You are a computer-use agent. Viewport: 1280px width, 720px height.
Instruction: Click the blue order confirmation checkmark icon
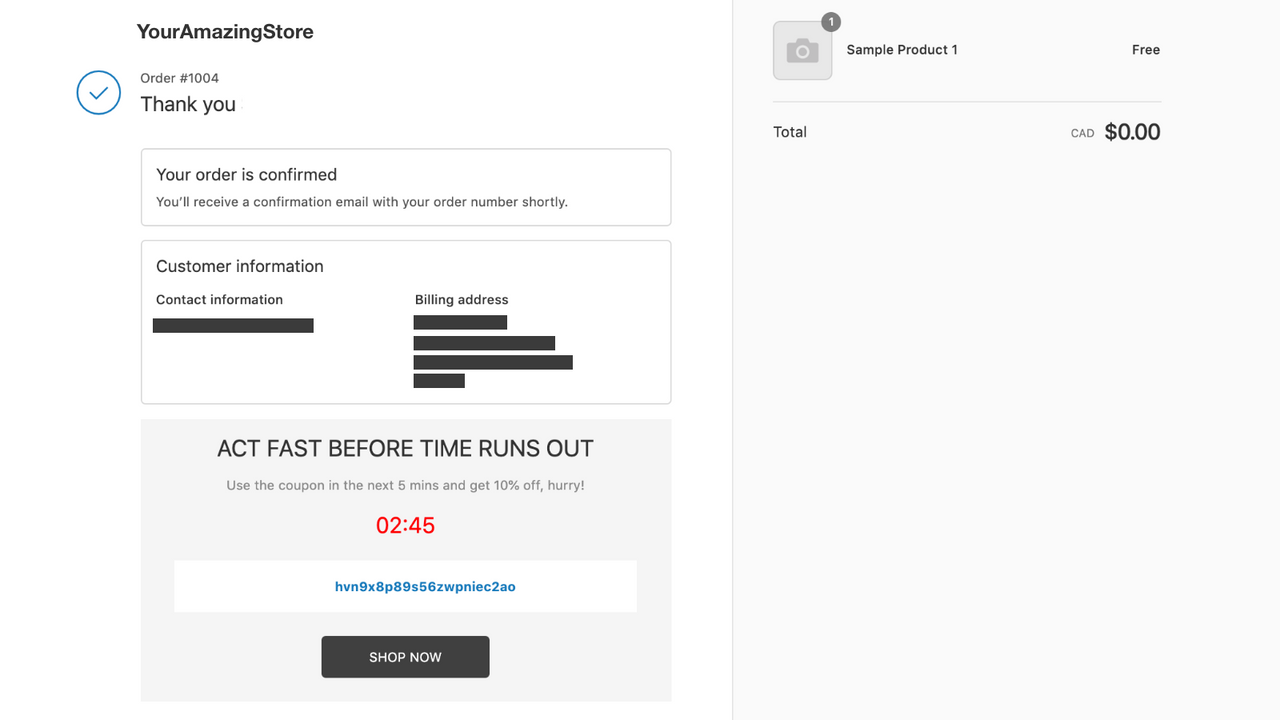pyautogui.click(x=98, y=92)
